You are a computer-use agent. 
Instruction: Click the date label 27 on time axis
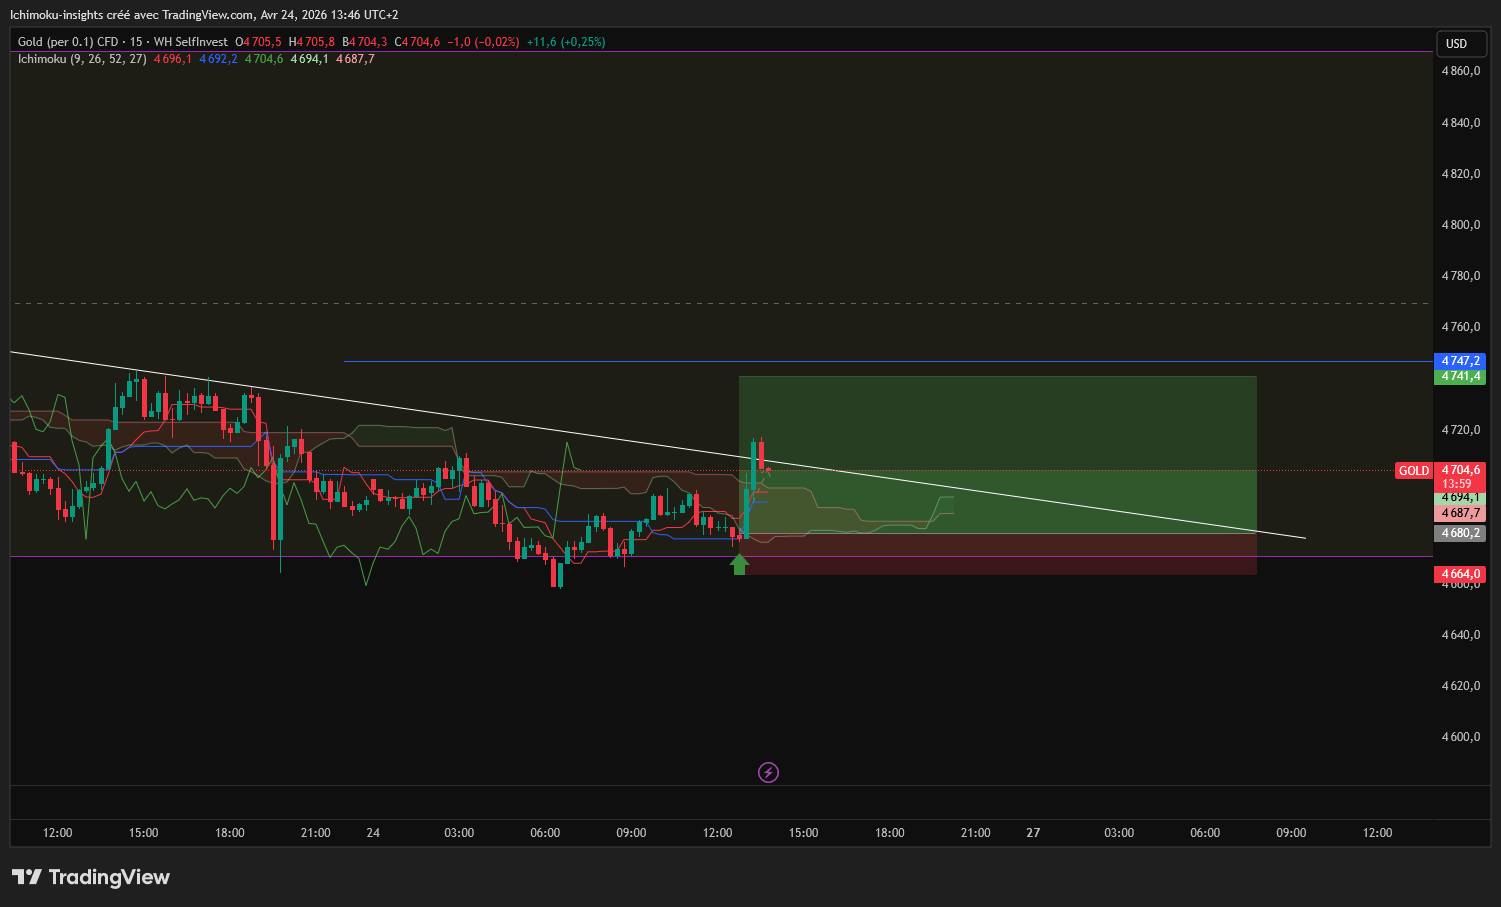(x=1033, y=833)
